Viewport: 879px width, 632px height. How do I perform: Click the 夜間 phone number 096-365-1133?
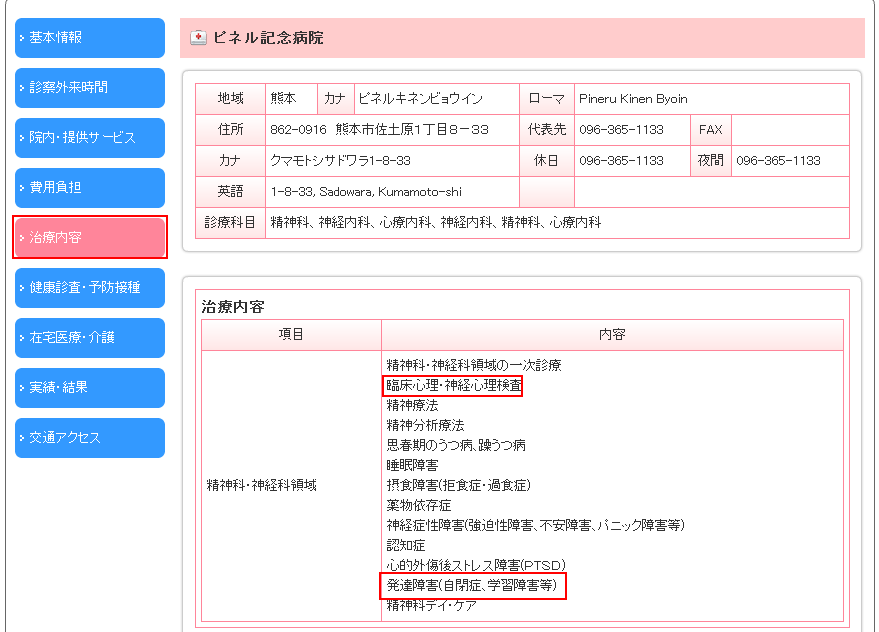[778, 161]
